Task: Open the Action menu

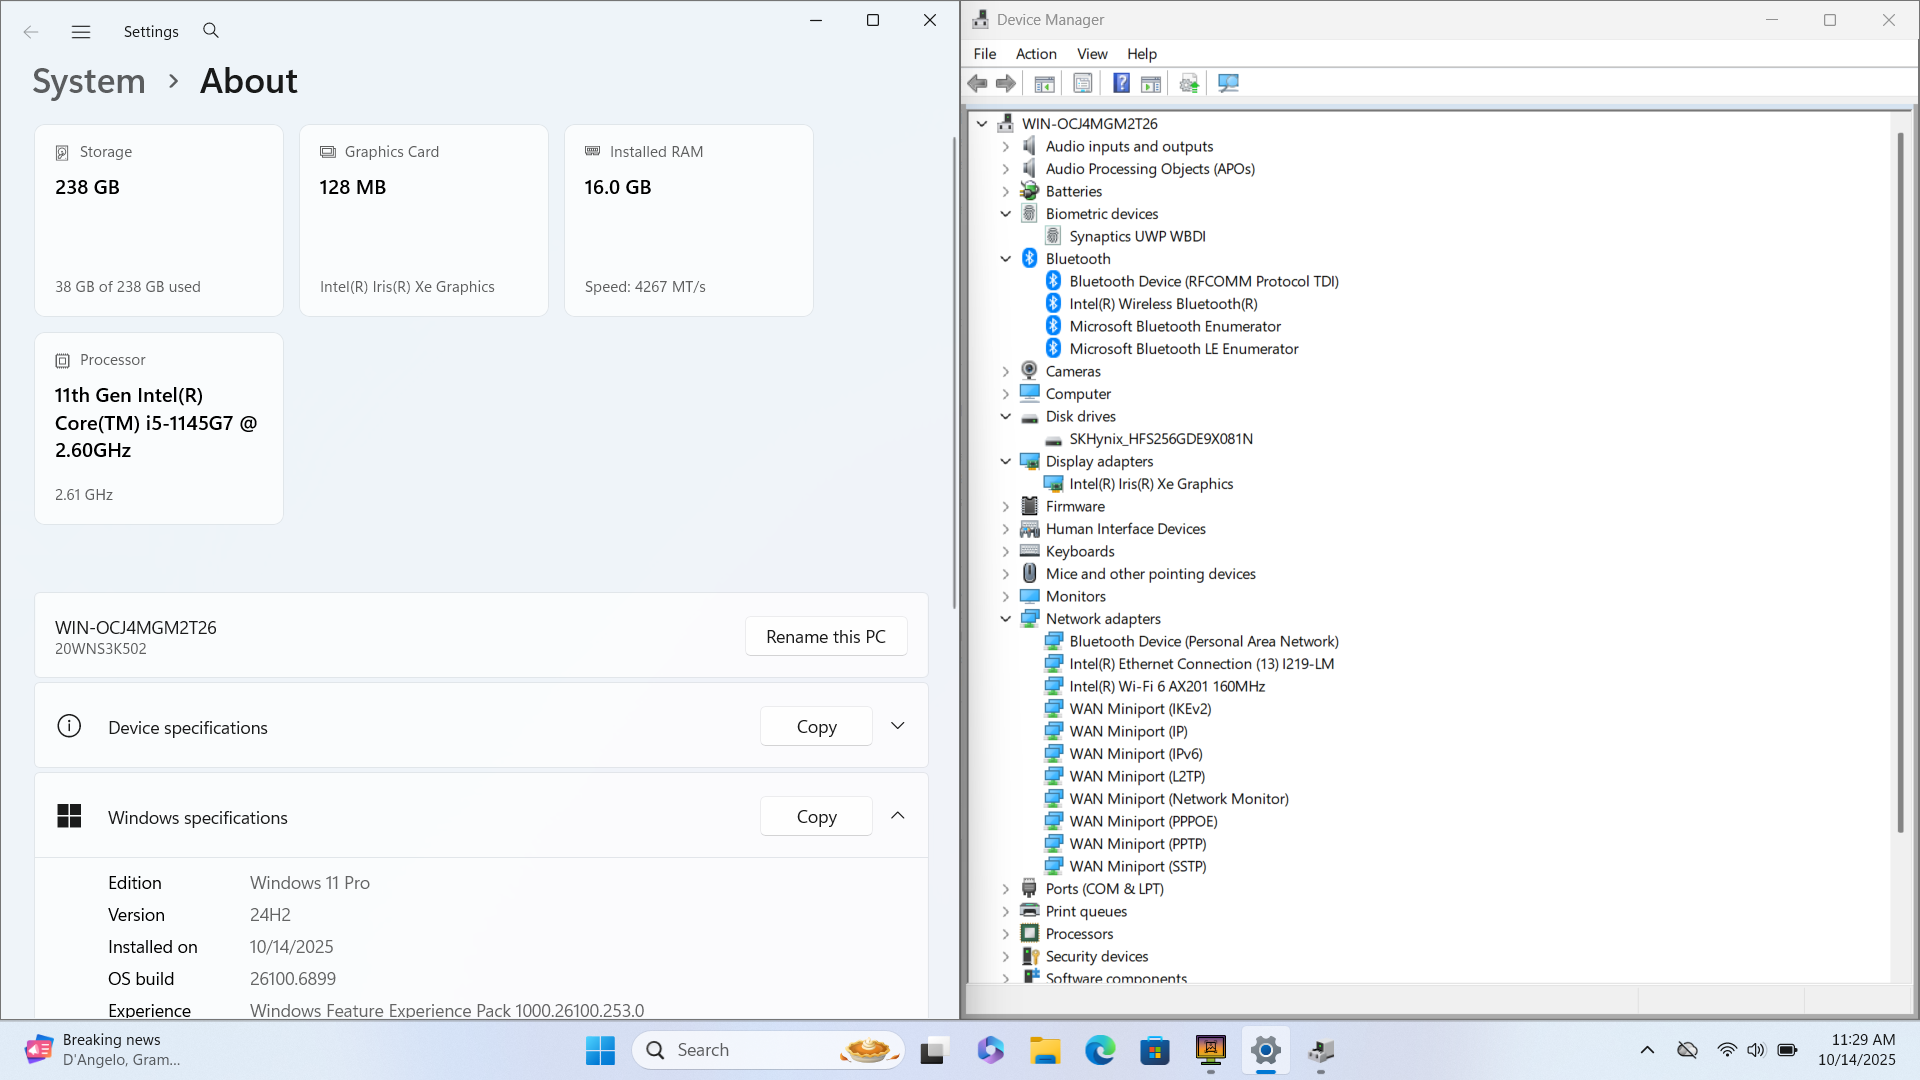Action: (1035, 54)
